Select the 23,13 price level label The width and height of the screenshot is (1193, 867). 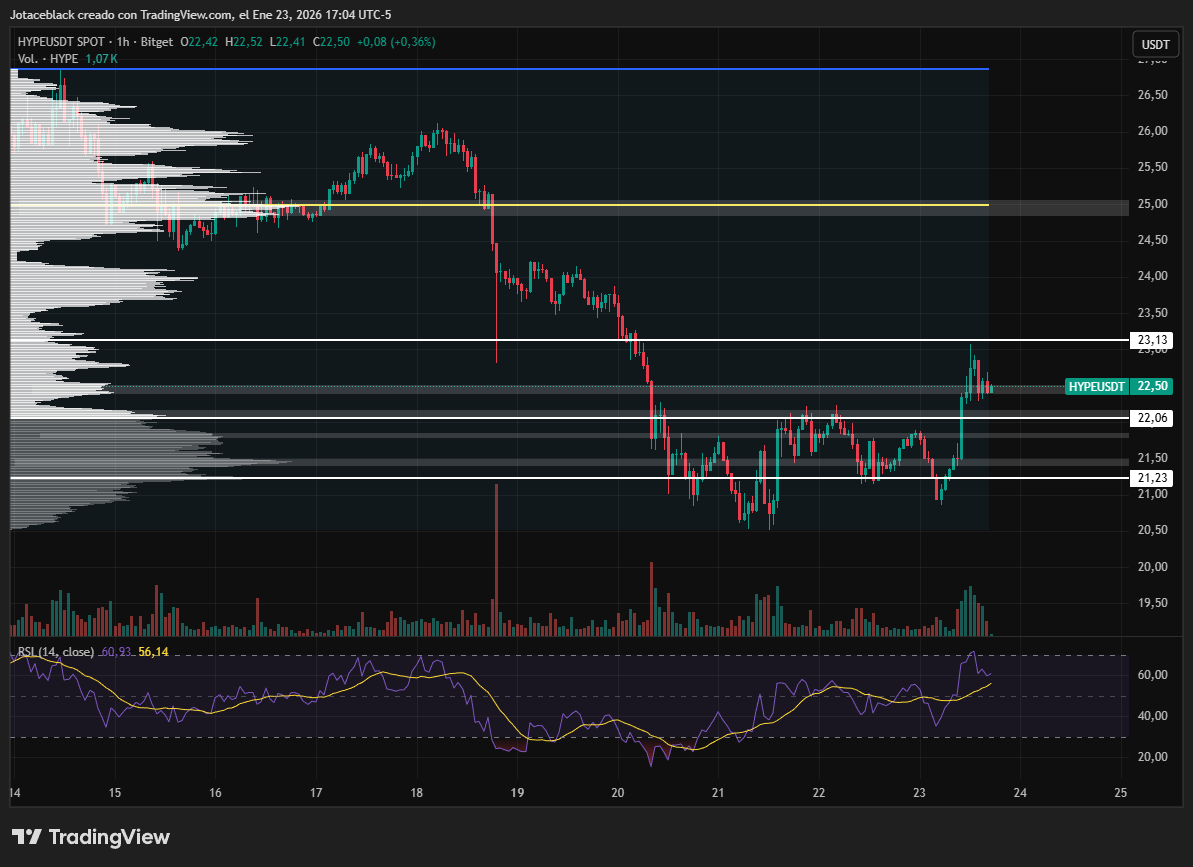[x=1153, y=341]
